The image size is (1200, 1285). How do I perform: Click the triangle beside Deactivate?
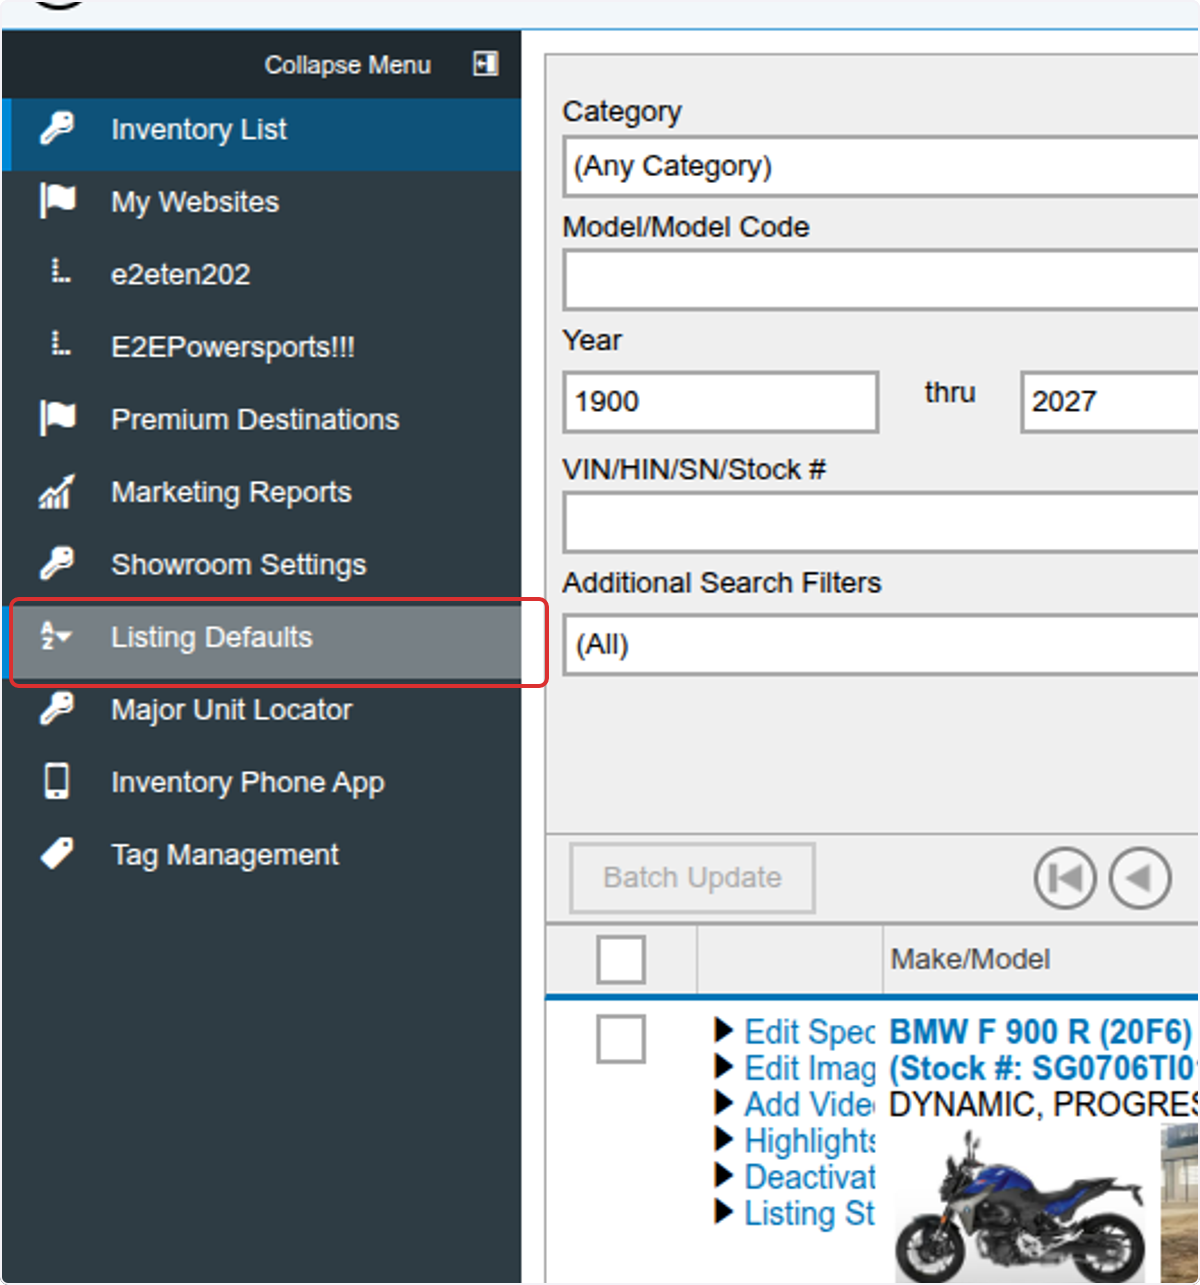(725, 1175)
